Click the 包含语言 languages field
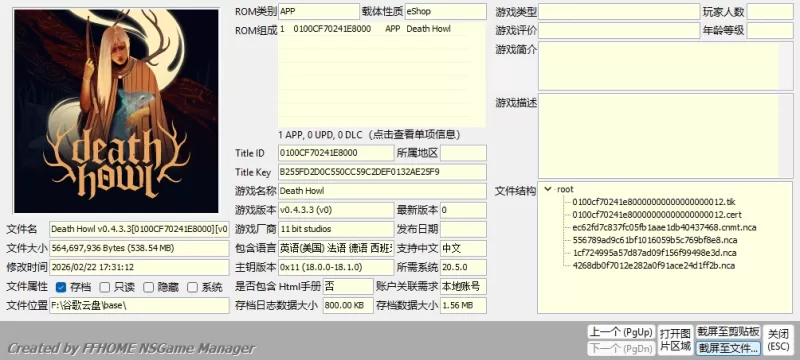This screenshot has height=360, width=800. [x=336, y=248]
